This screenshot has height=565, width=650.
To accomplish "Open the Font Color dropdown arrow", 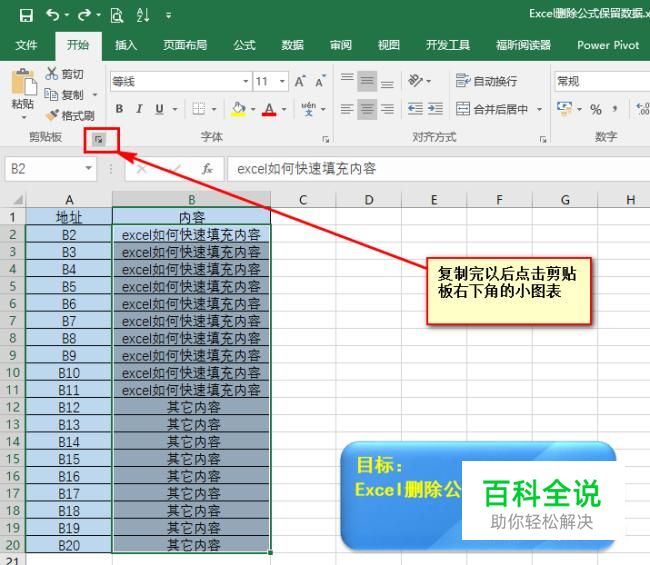I will pyautogui.click(x=284, y=109).
